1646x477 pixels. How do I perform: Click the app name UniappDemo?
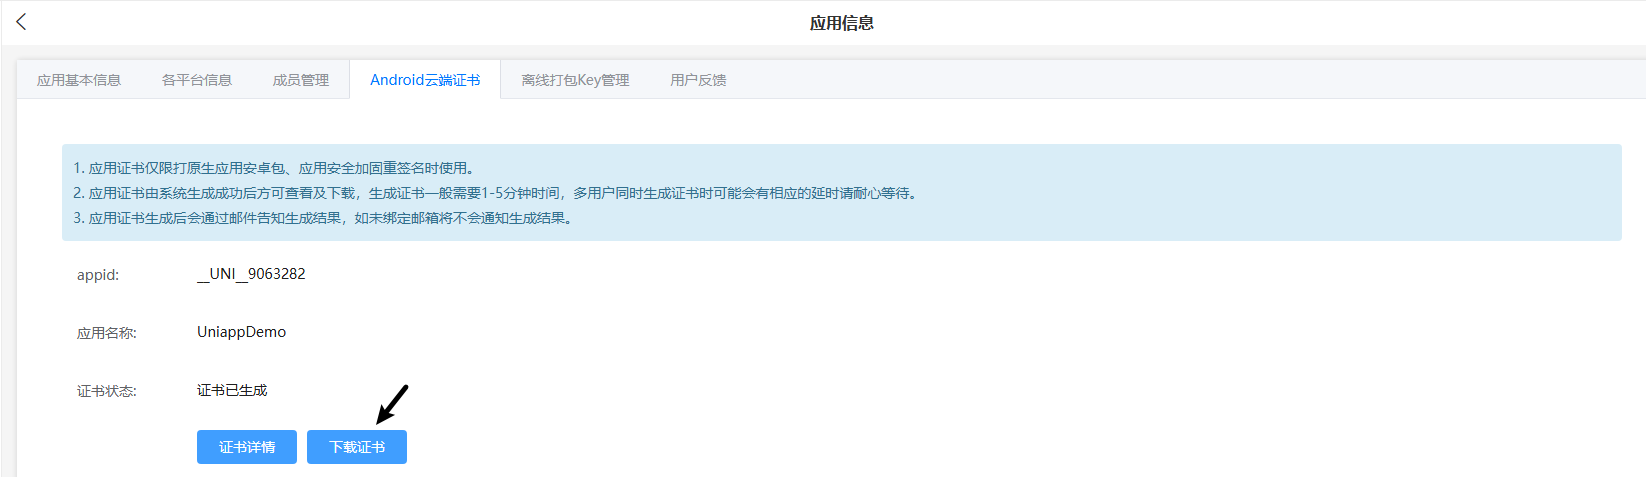point(241,332)
